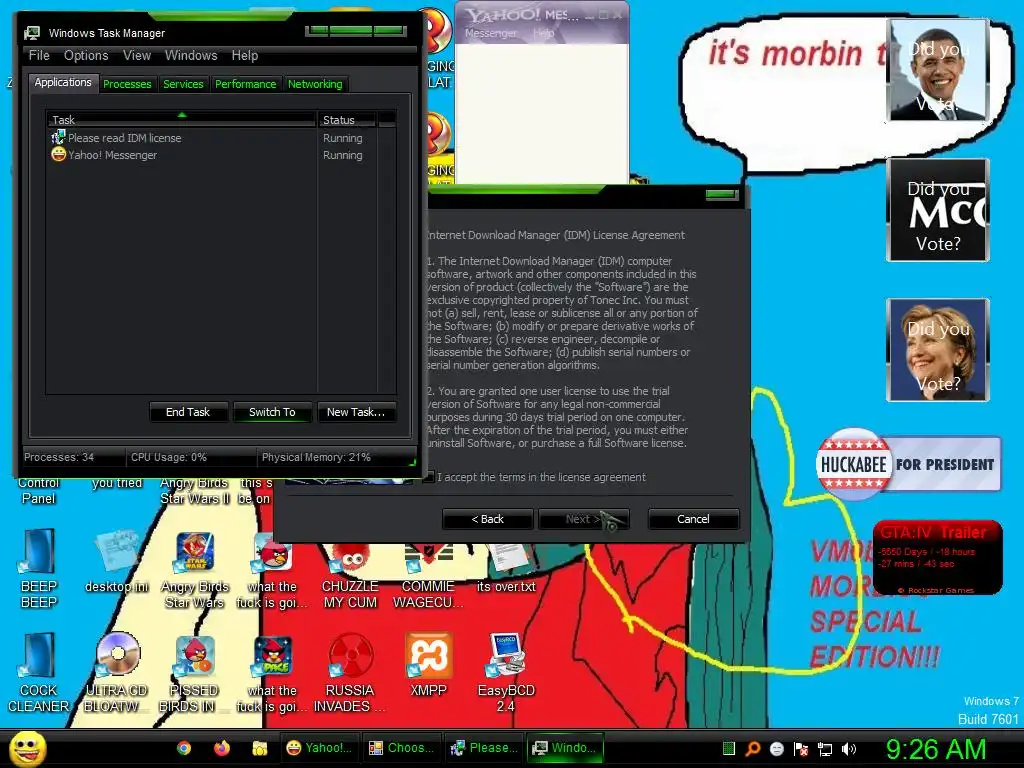Click the End Task button
This screenshot has width=1024, height=768.
188,412
